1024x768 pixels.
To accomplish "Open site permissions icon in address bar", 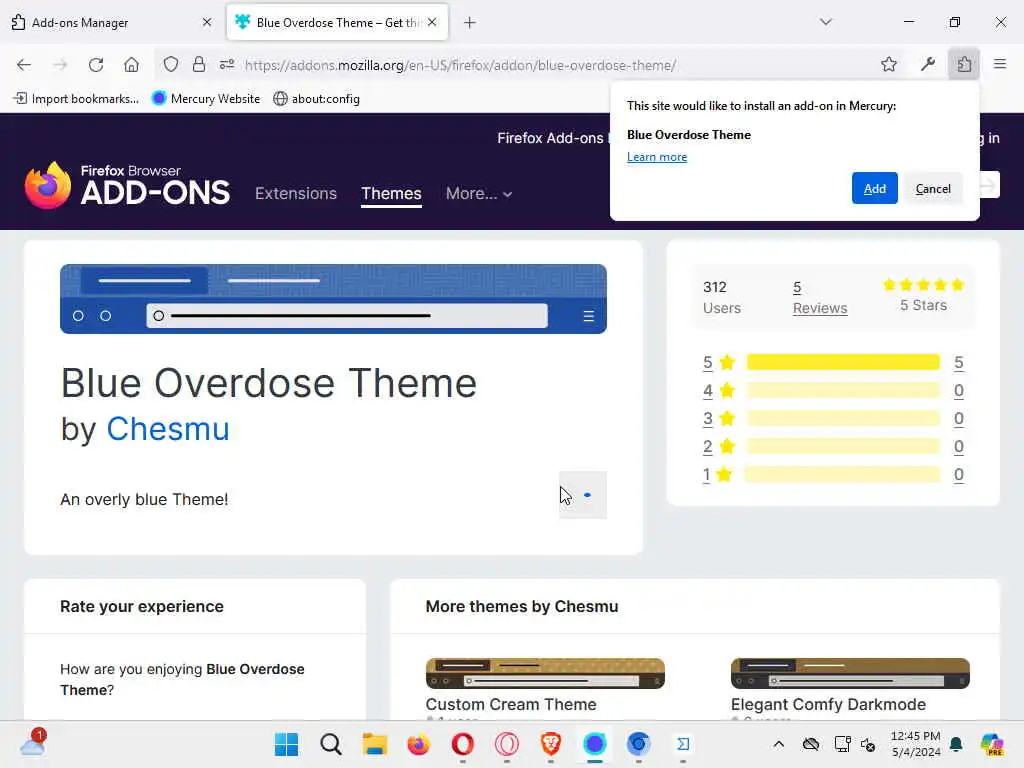I will (x=227, y=65).
